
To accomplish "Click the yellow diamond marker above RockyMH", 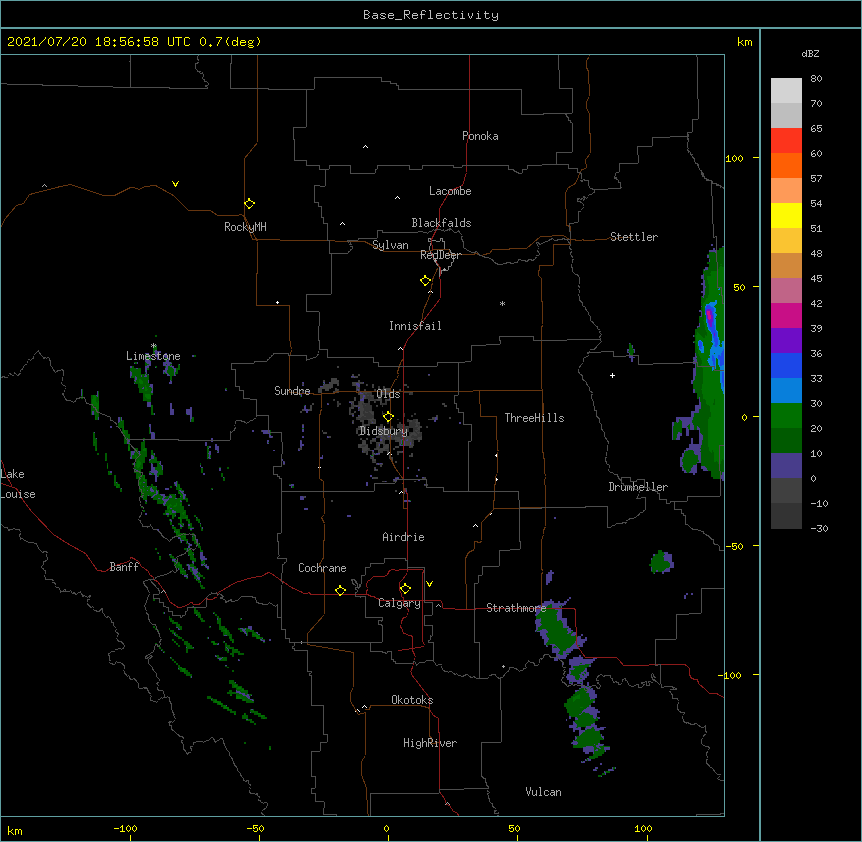I will 249,203.
